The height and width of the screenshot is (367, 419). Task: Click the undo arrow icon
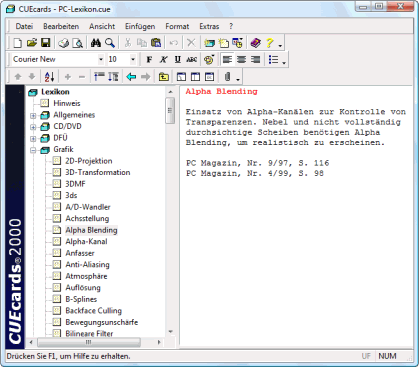pos(174,43)
